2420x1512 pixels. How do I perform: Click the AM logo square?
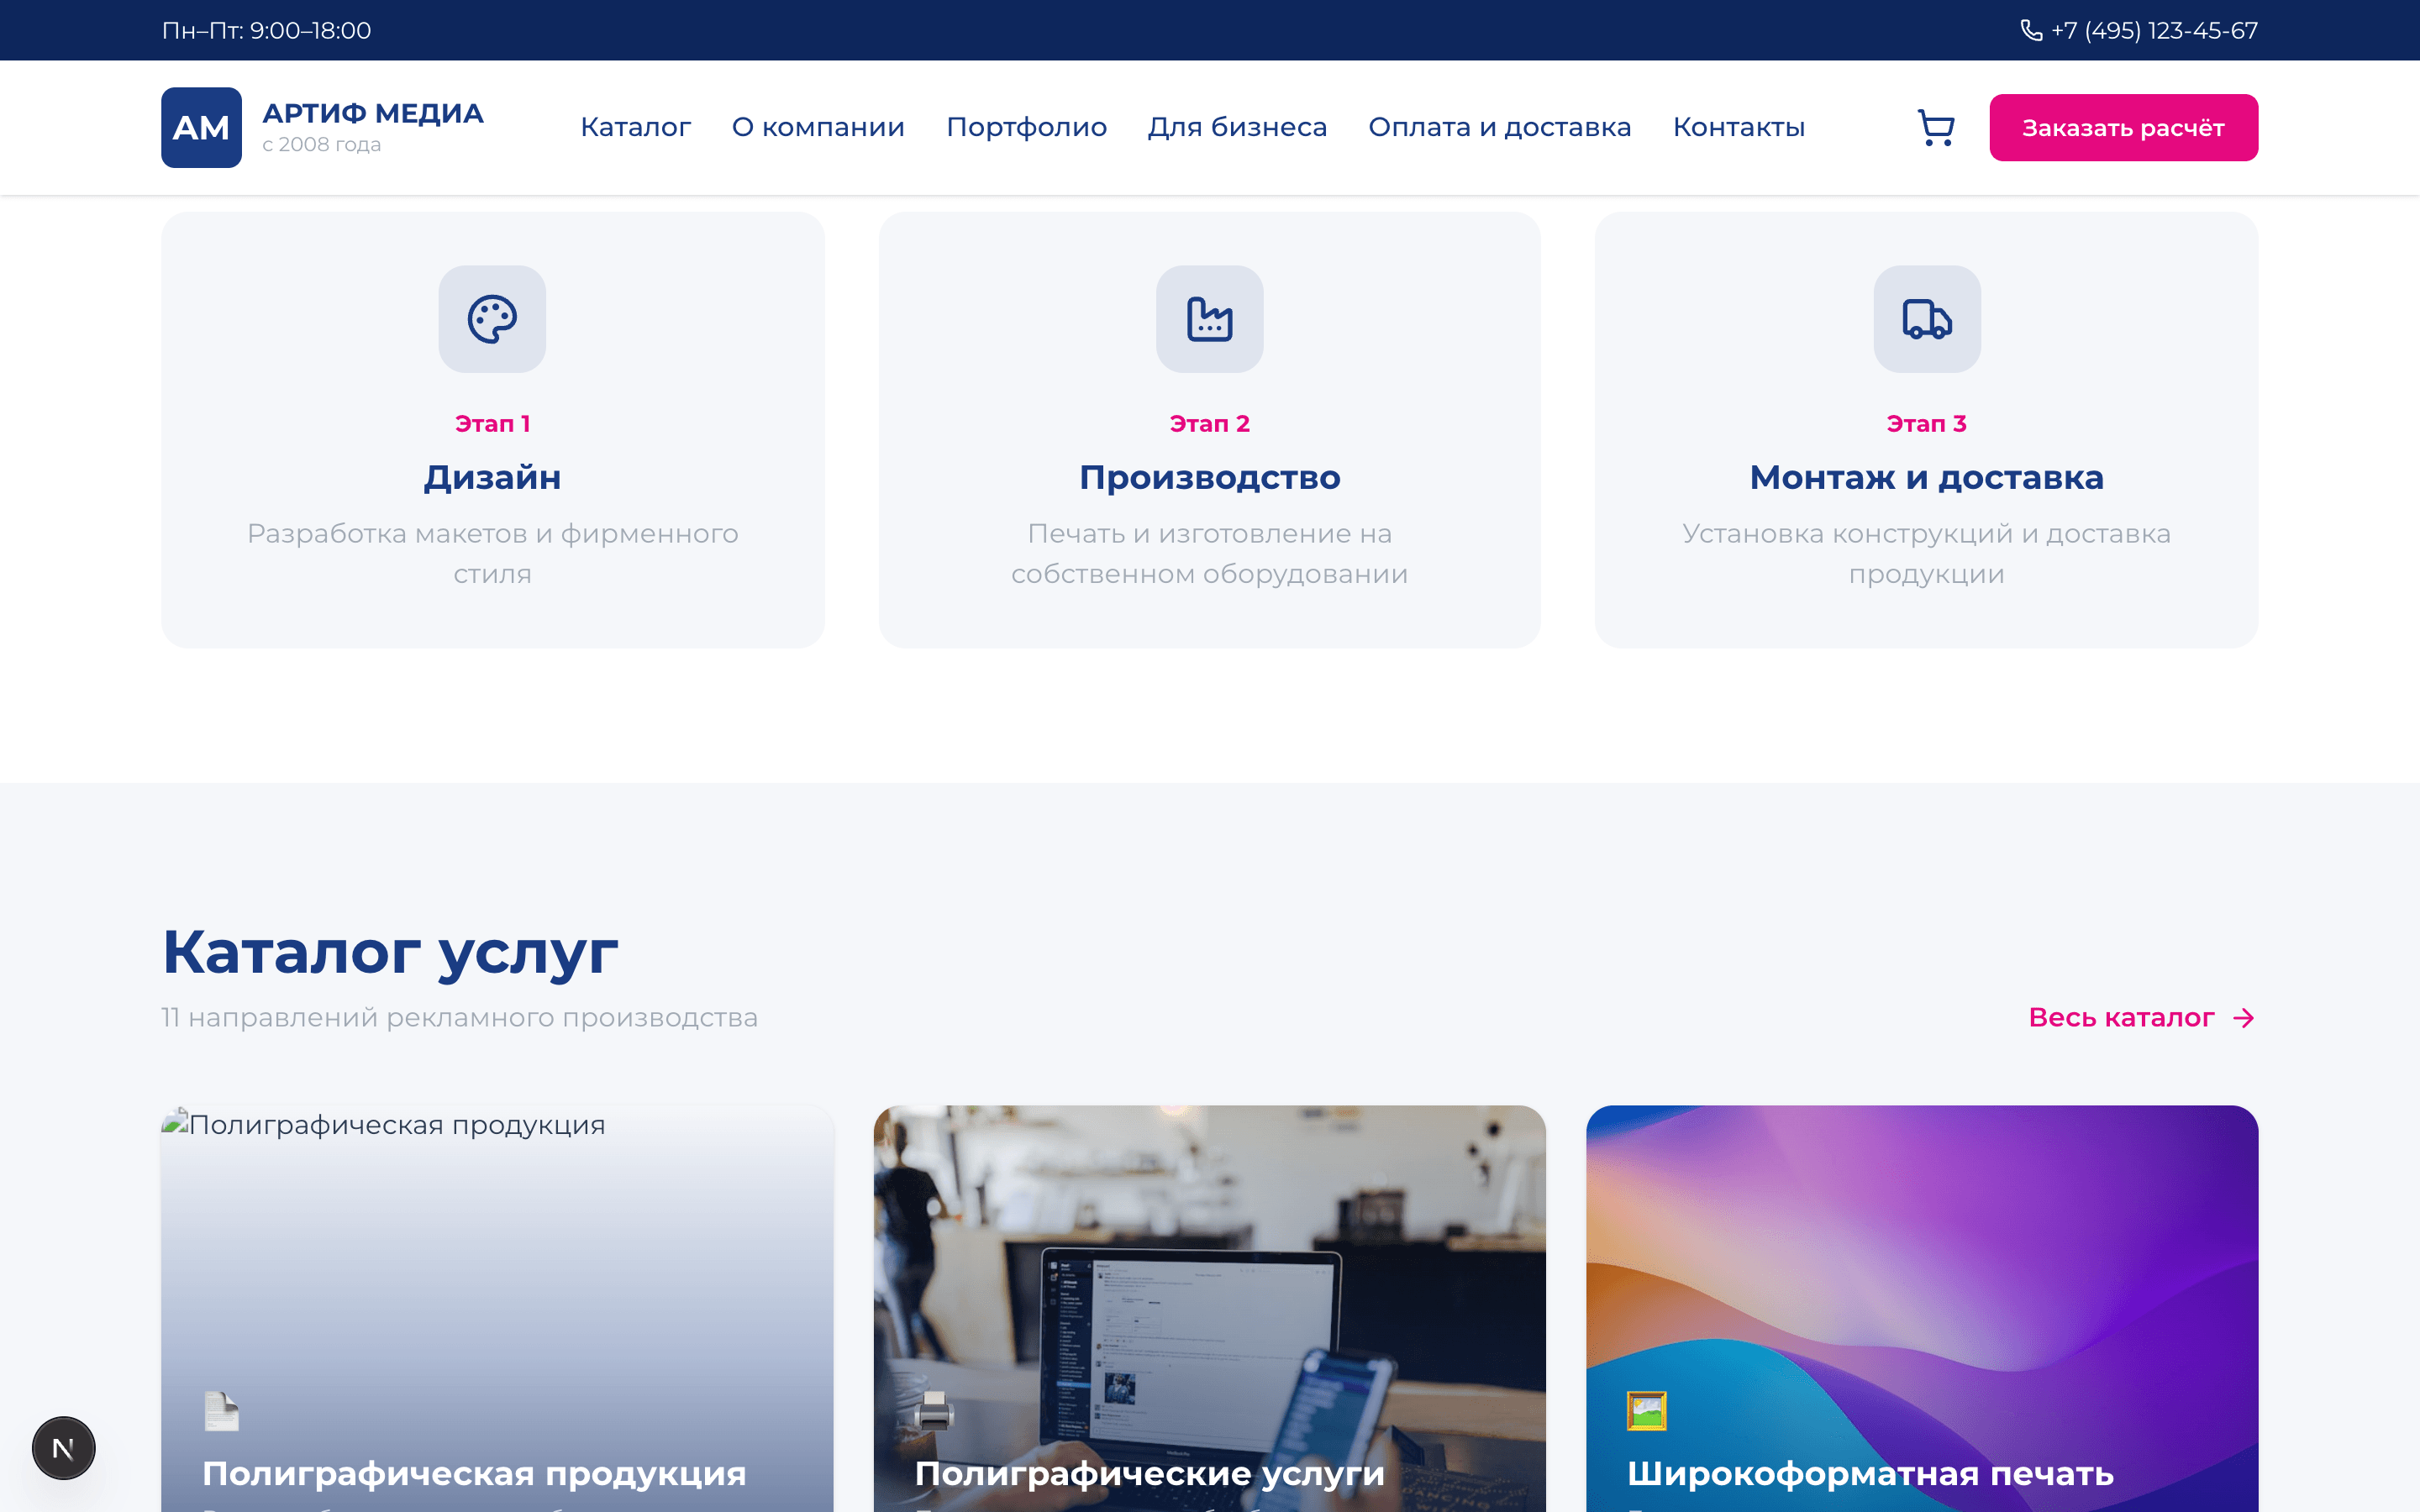[x=201, y=128]
